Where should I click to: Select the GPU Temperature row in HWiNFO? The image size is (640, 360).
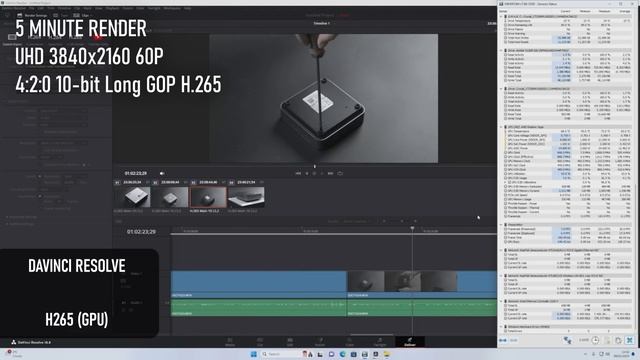(x=569, y=131)
